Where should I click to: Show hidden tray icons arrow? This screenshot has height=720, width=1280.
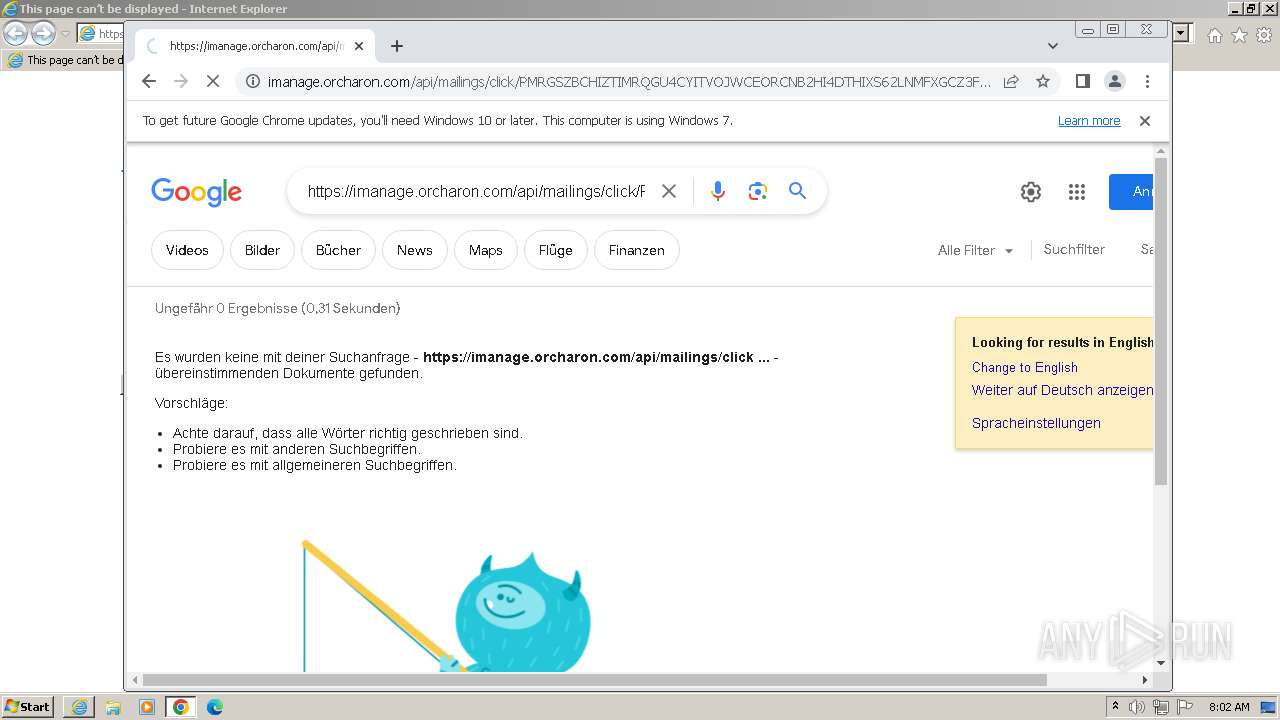(1116, 707)
